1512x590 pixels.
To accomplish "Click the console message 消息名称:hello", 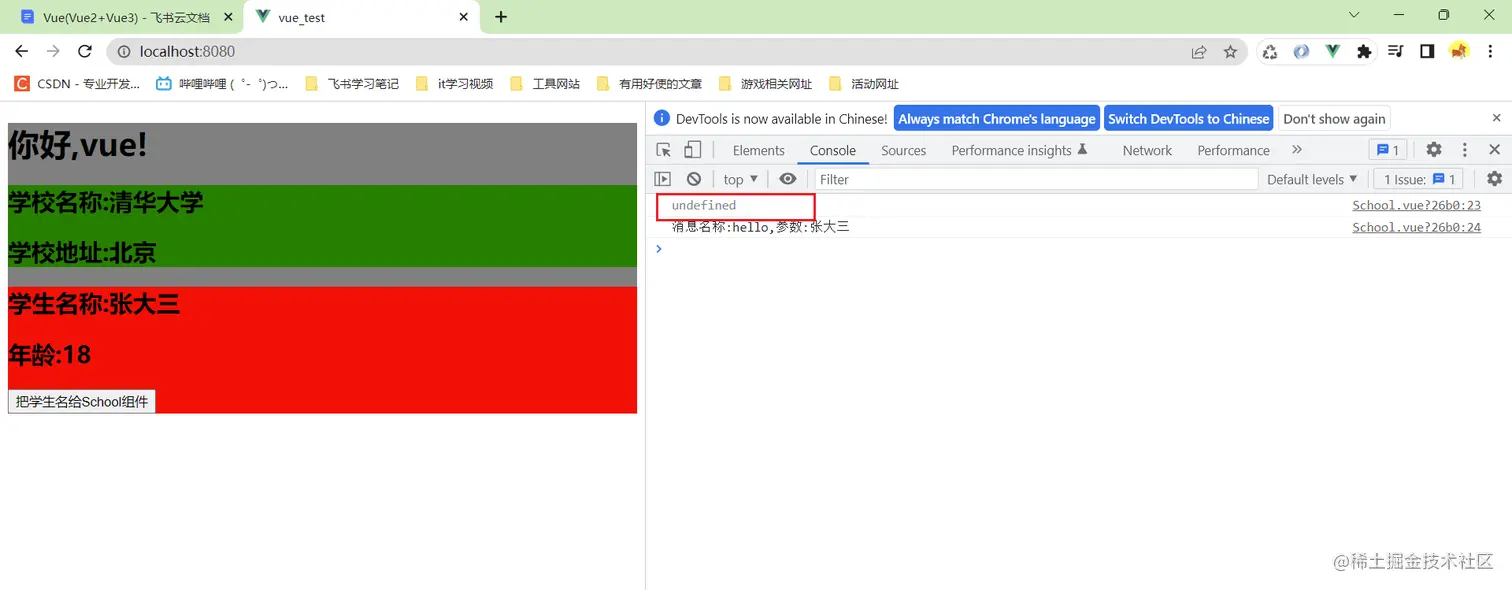I will (761, 227).
